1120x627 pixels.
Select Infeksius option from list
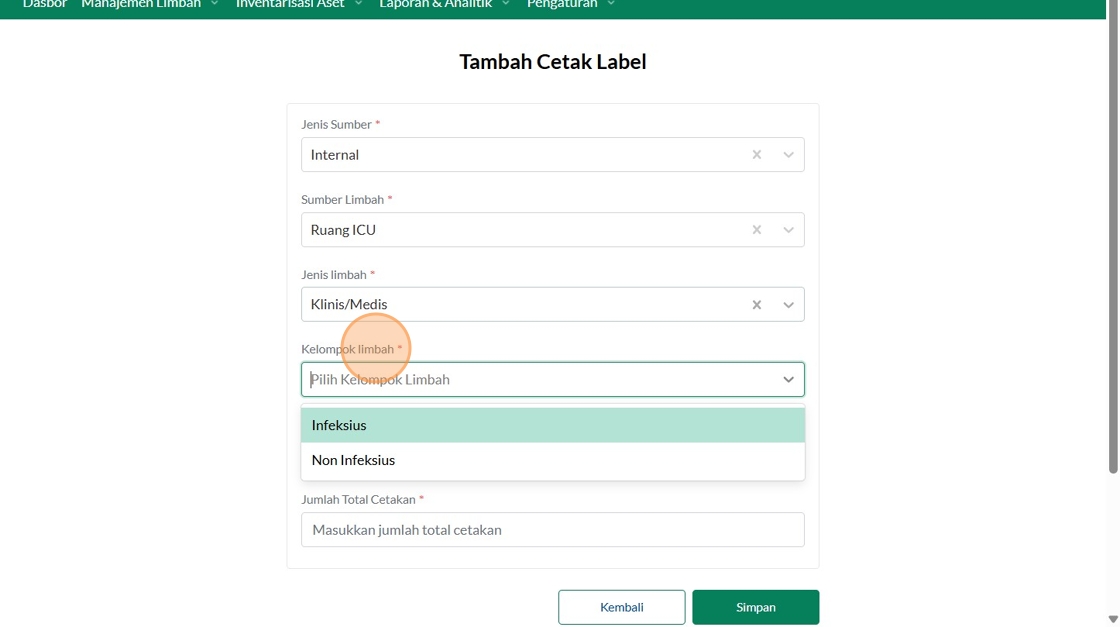coord(553,425)
